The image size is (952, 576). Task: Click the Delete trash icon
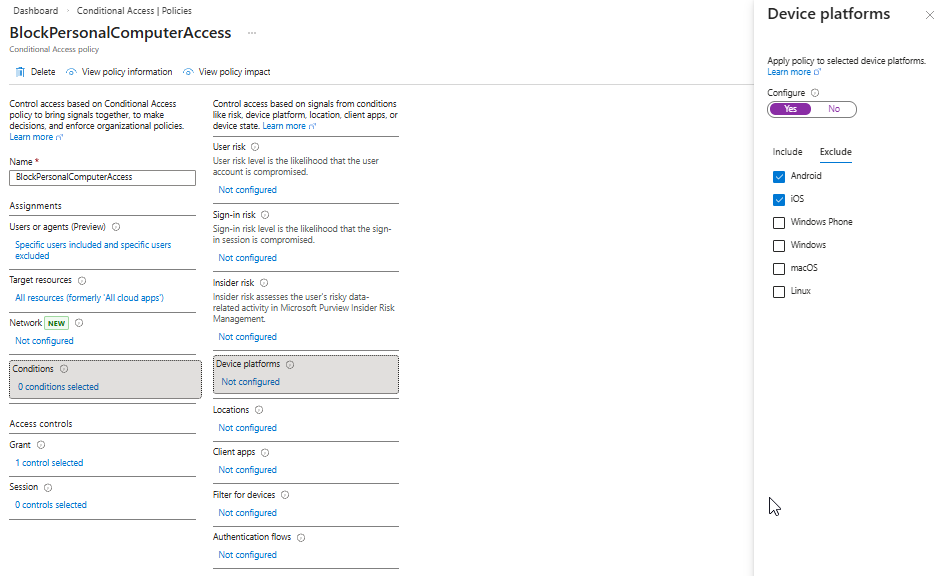click(20, 72)
